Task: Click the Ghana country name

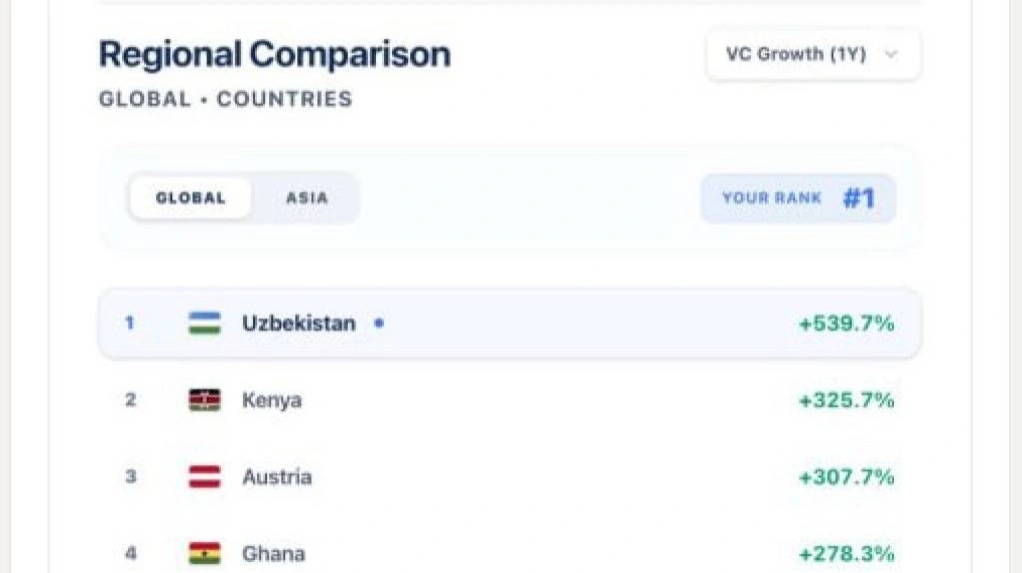Action: [273, 553]
